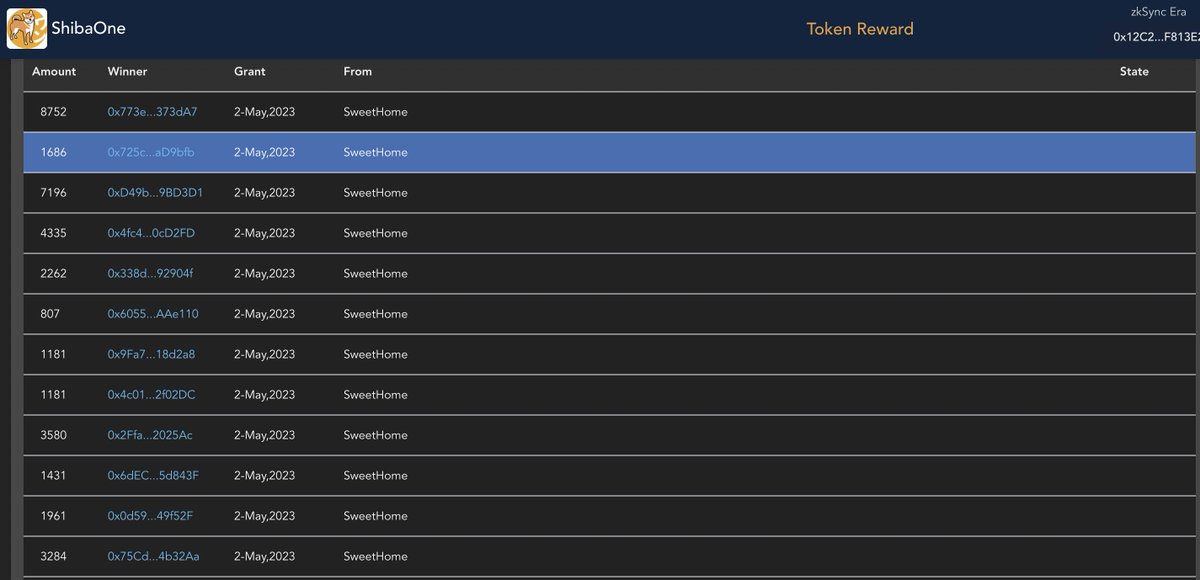Select the amount 4335 cell

pyautogui.click(x=53, y=233)
